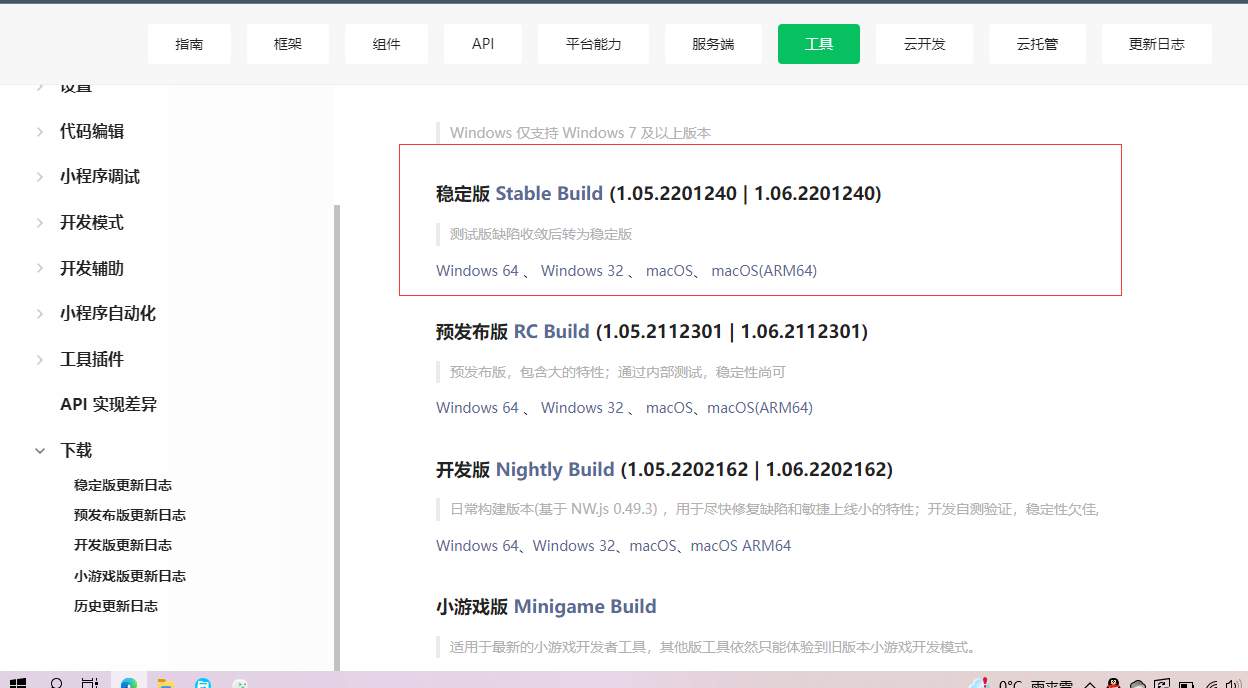Open QQ from the system tray
This screenshot has width=1248, height=688.
point(1113,684)
